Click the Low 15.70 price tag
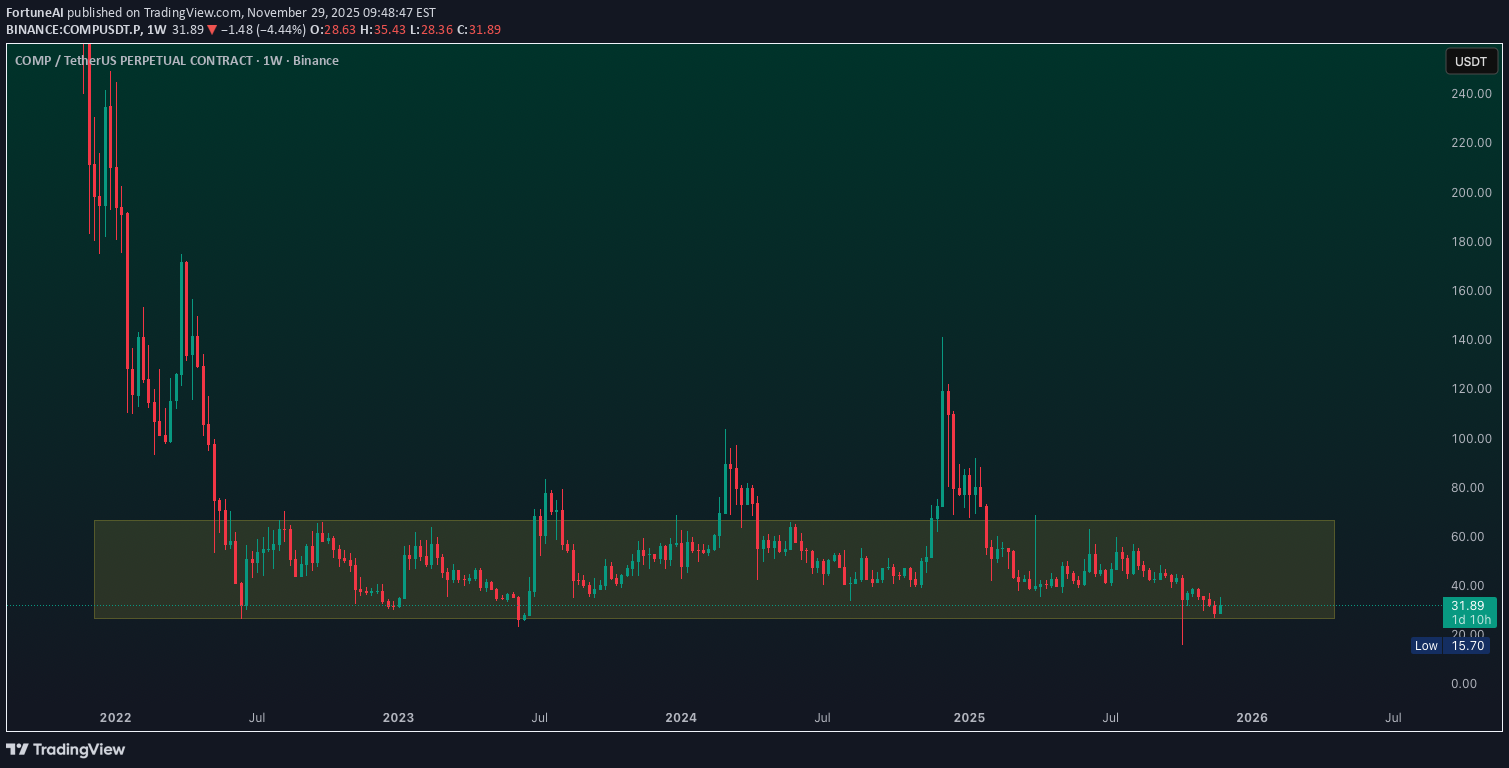1509x768 pixels. click(x=1449, y=646)
